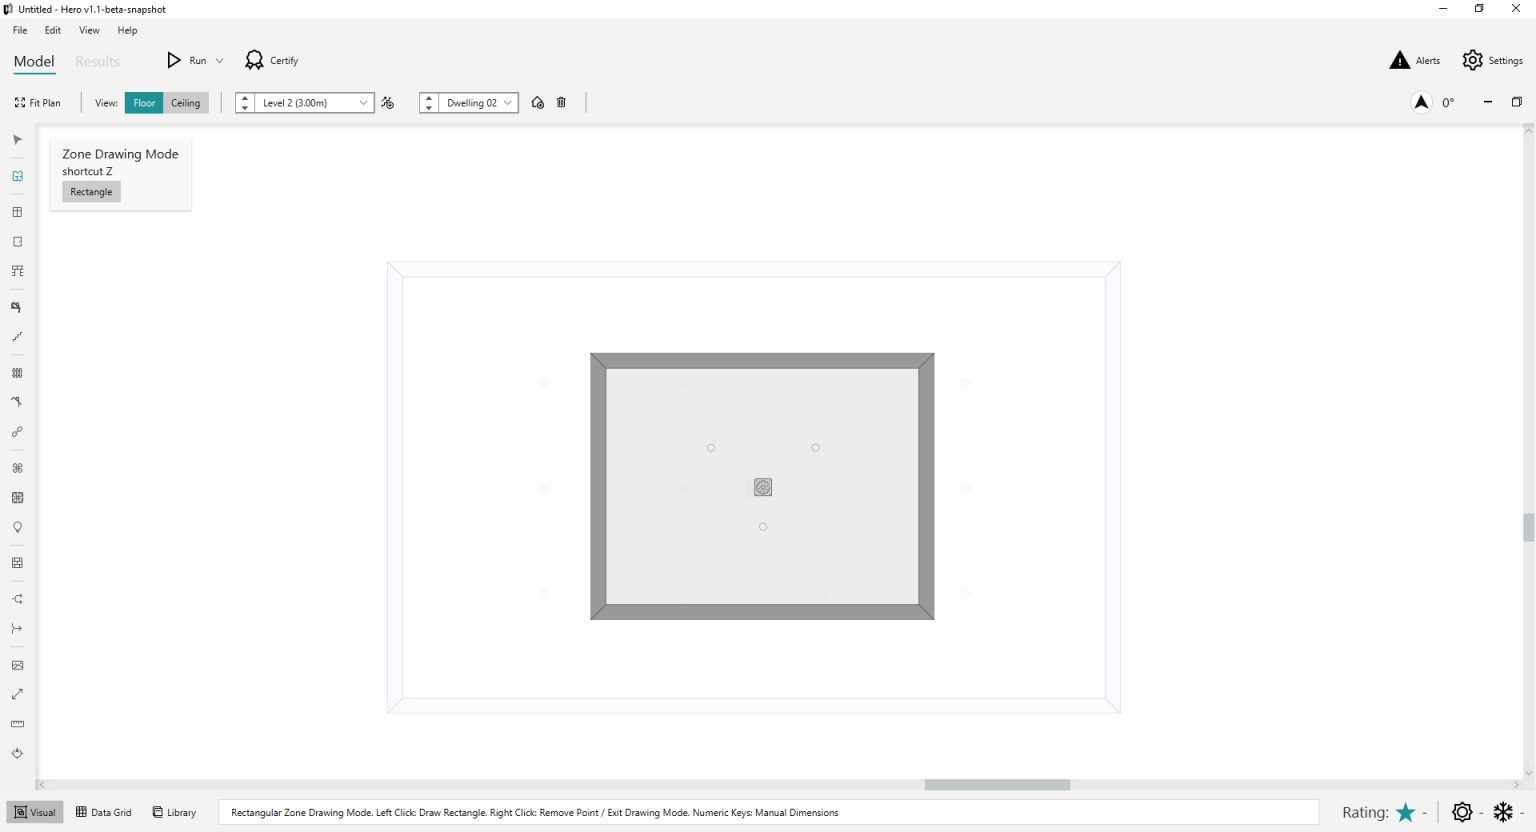The image size is (1536, 832).
Task: Expand the Run options chevron
Action: click(x=220, y=60)
